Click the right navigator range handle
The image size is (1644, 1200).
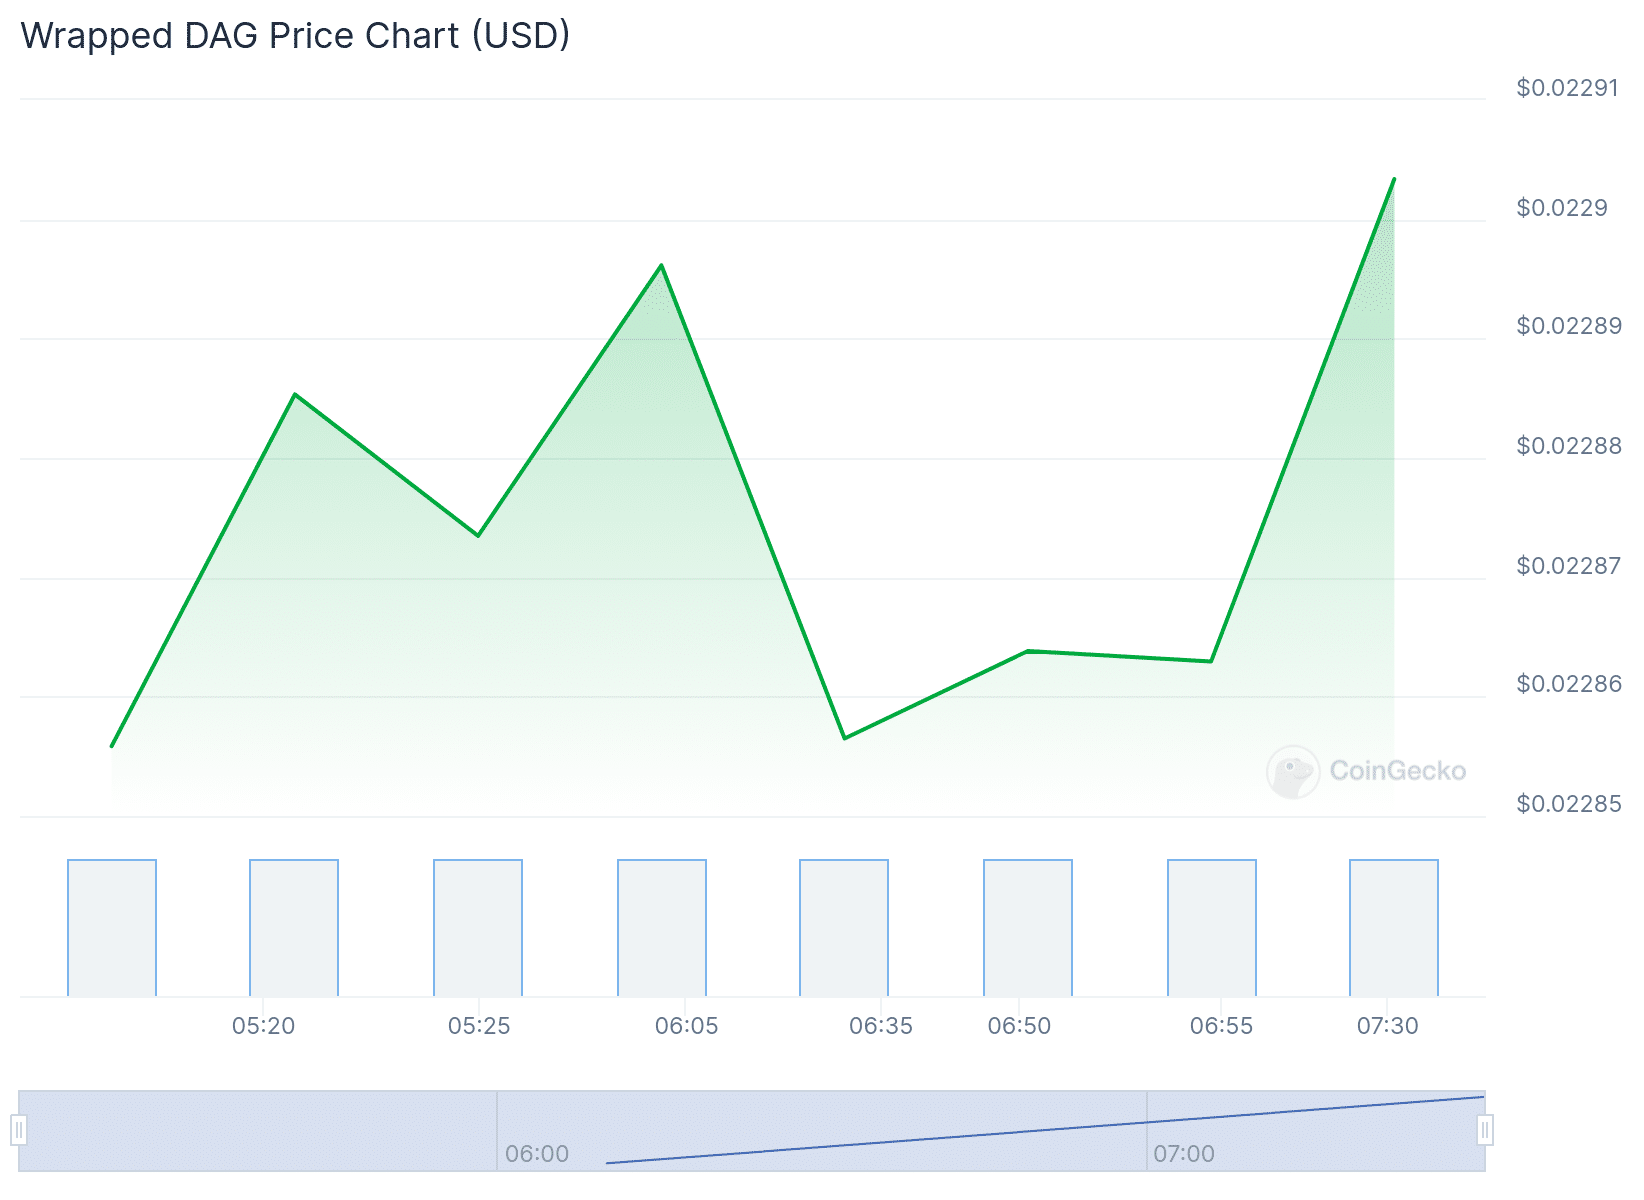coord(1485,1130)
